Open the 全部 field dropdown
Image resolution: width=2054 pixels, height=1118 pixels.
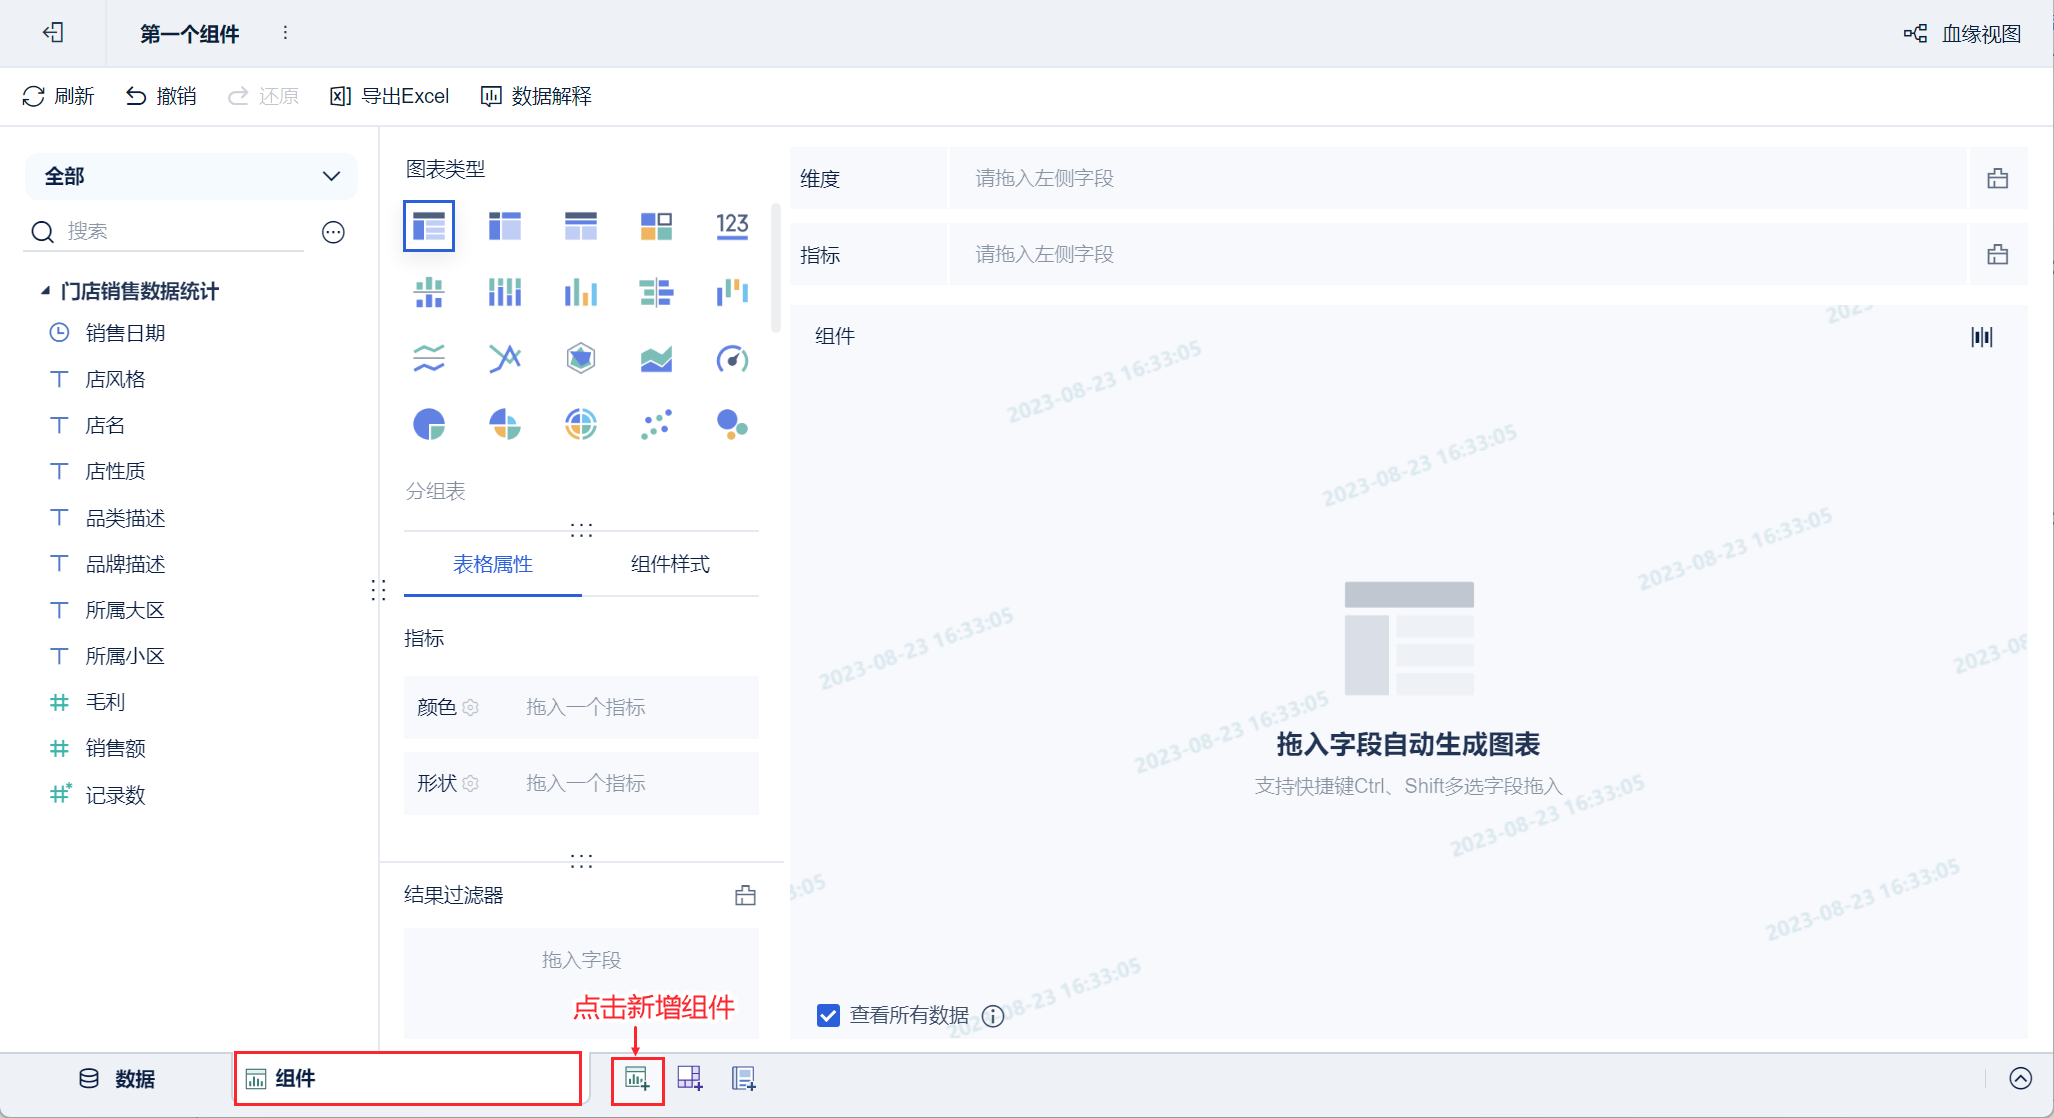[191, 176]
